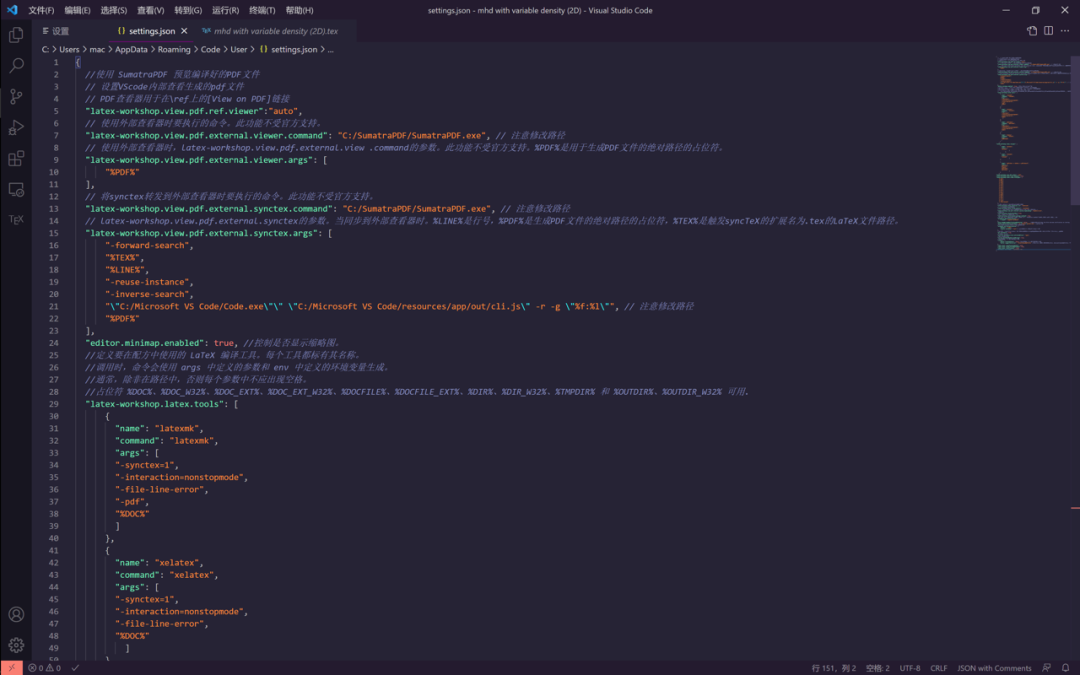Open the 选择(S) menu

[x=114, y=10]
